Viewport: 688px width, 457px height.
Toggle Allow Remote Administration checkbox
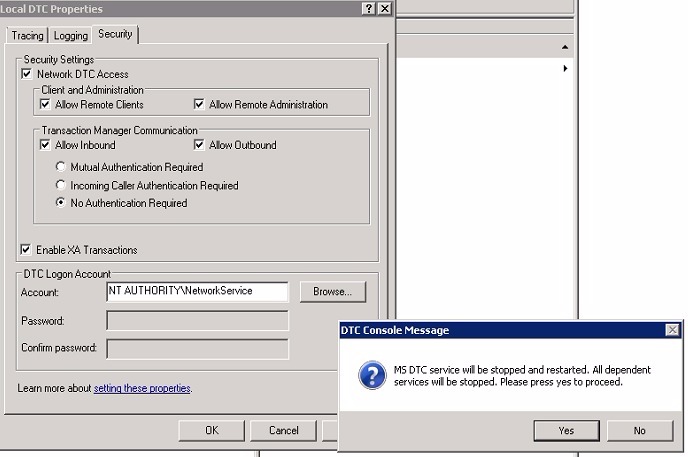click(x=199, y=104)
